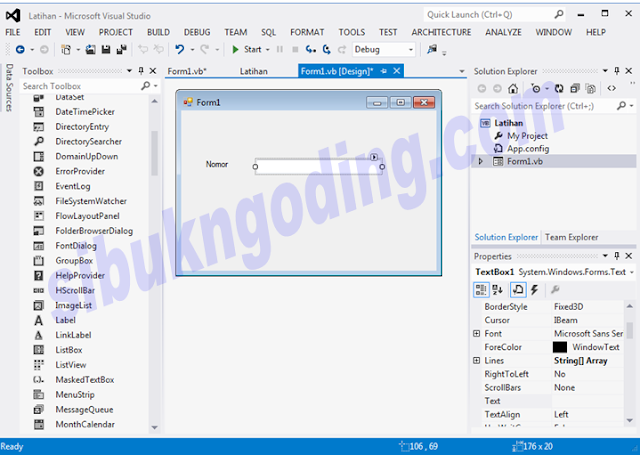640x455 pixels.
Task: Click the View Code icon in Solution Explorer
Action: [x=611, y=89]
